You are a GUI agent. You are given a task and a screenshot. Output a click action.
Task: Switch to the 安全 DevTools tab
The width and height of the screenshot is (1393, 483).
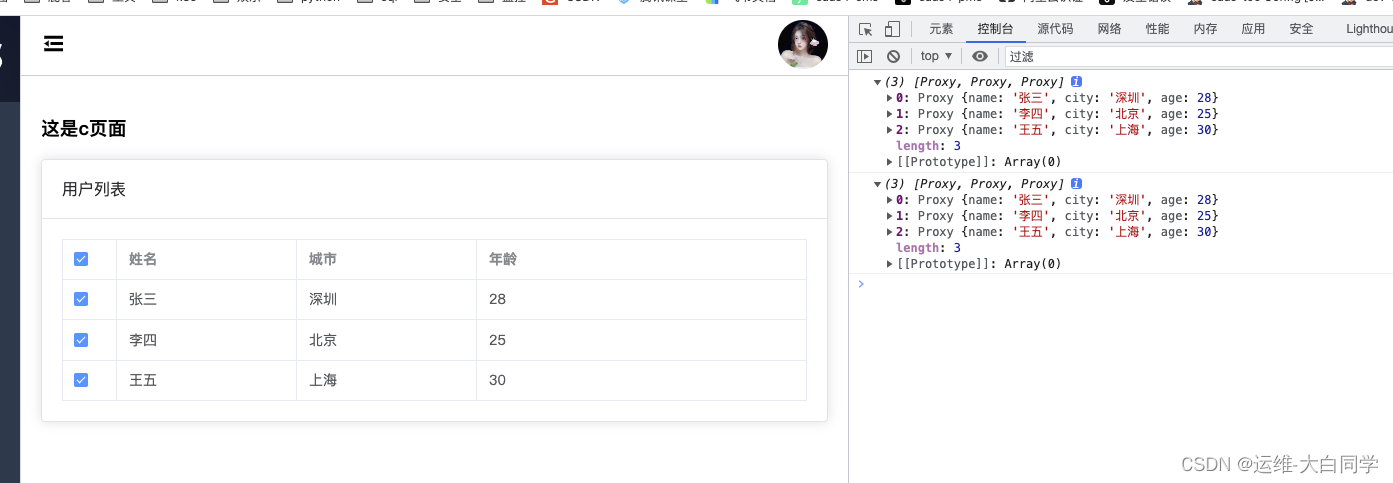point(1301,29)
